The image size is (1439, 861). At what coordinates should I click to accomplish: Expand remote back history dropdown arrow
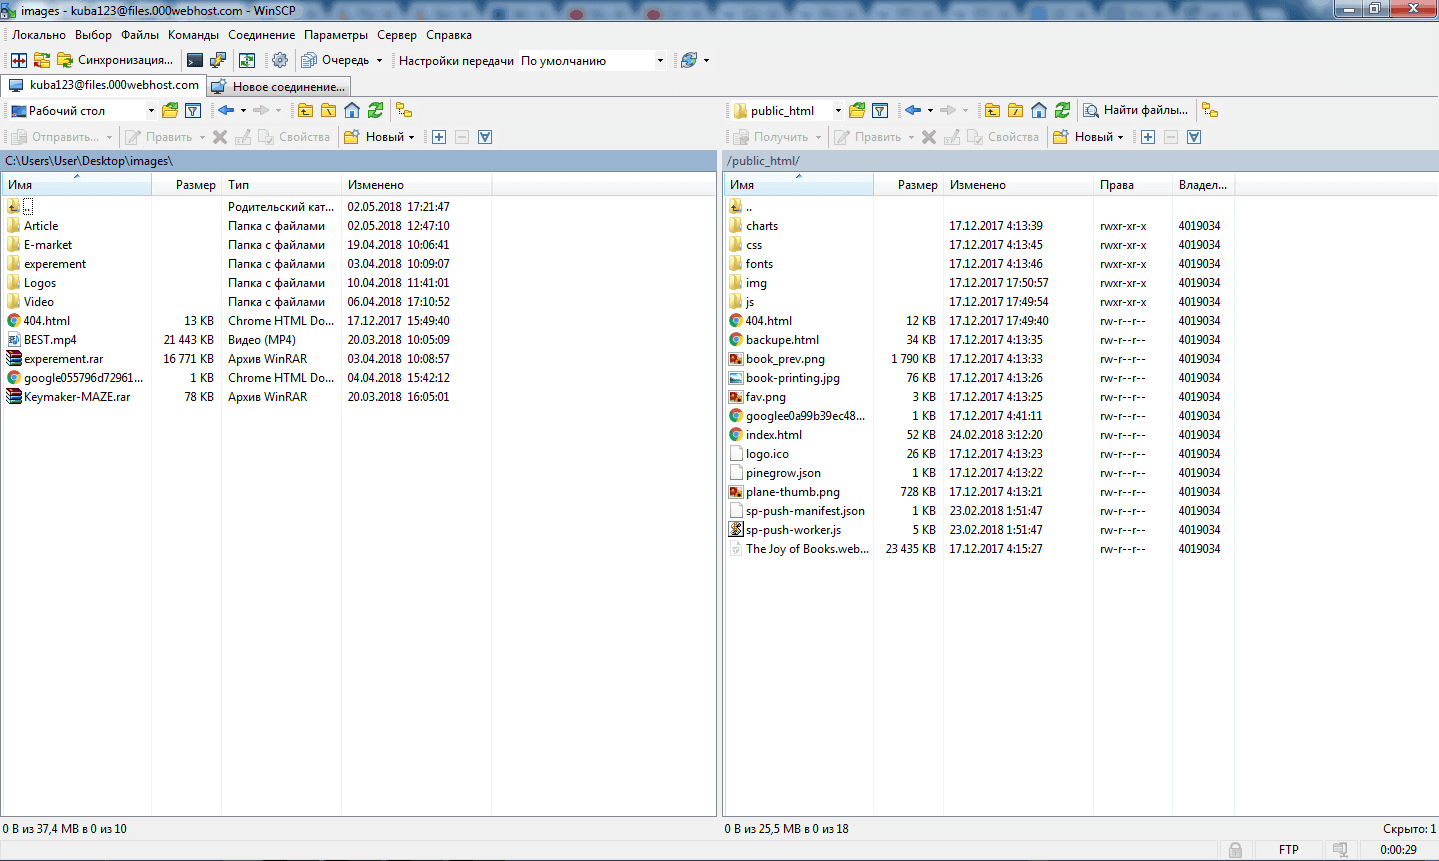tap(930, 110)
